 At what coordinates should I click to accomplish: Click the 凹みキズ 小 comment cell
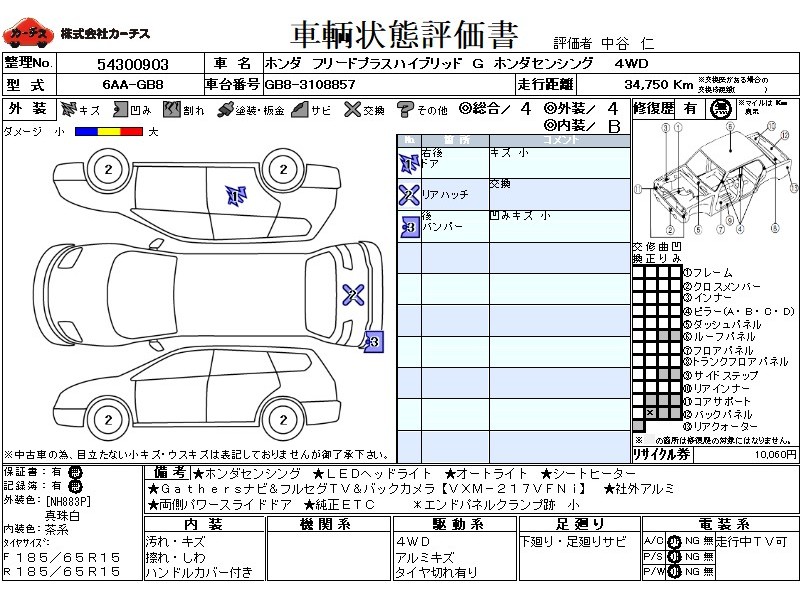[x=560, y=226]
